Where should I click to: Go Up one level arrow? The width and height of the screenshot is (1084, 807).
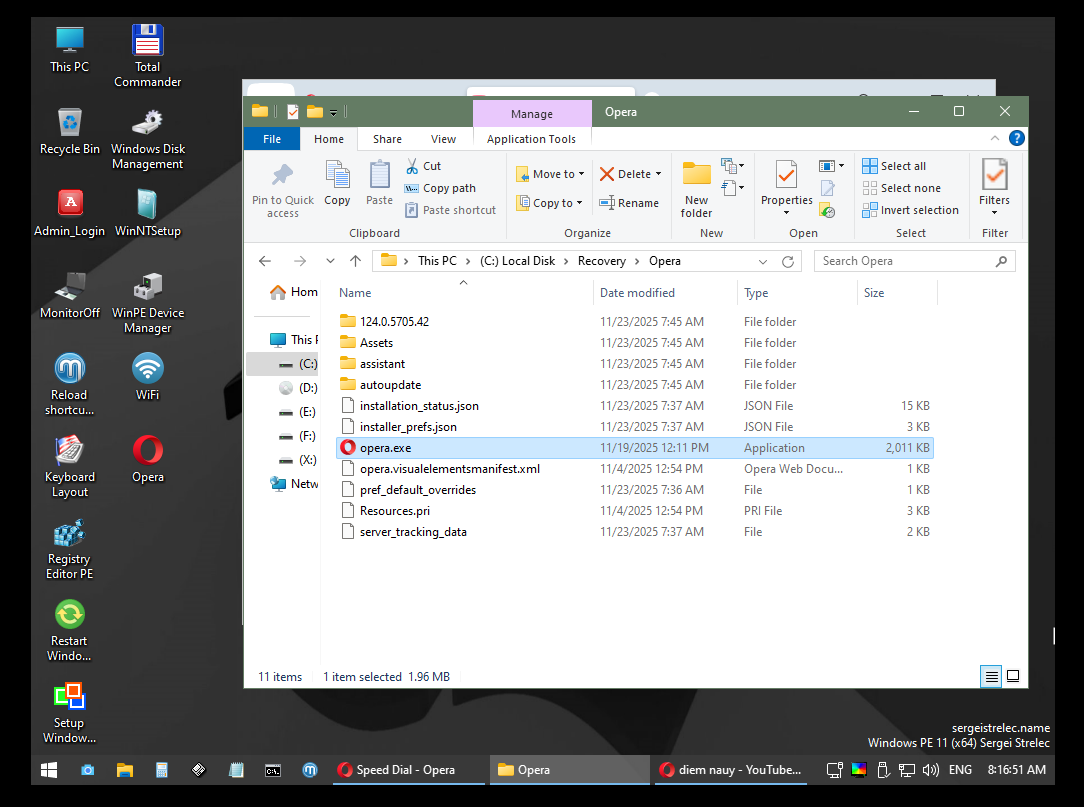click(355, 261)
